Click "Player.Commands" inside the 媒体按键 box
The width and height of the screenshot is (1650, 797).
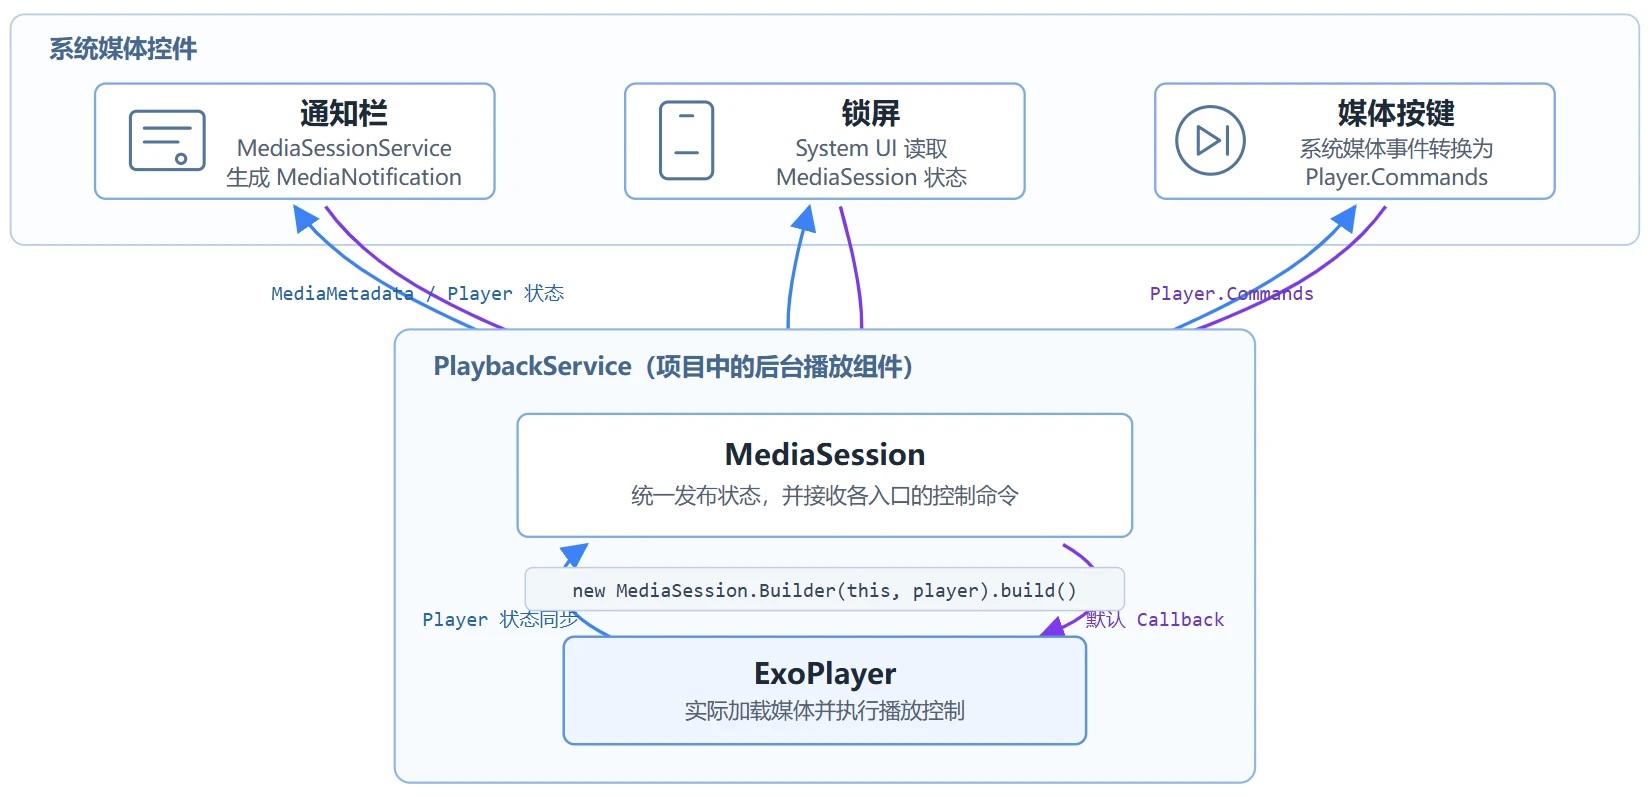coord(1396,177)
